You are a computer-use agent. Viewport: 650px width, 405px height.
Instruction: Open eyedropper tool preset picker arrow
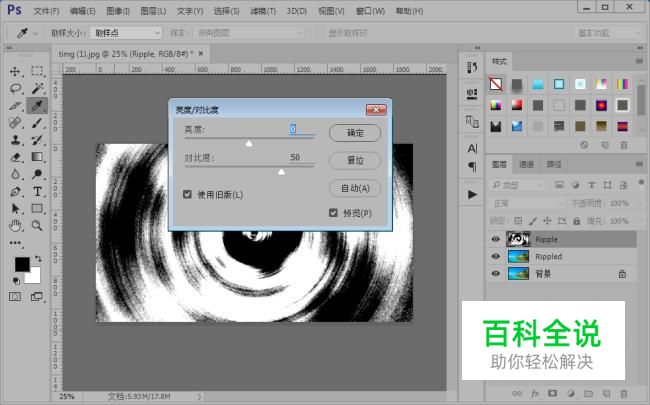point(36,33)
